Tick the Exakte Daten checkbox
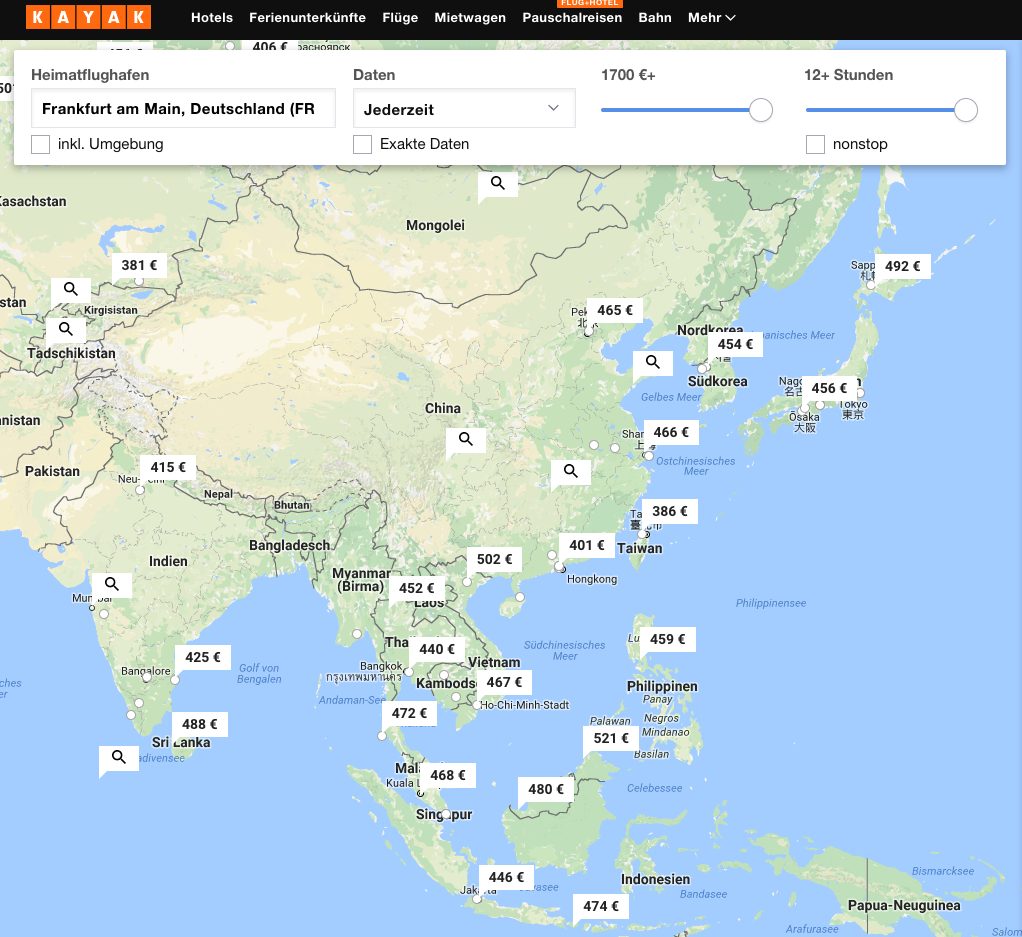This screenshot has height=937, width=1022. pos(363,145)
